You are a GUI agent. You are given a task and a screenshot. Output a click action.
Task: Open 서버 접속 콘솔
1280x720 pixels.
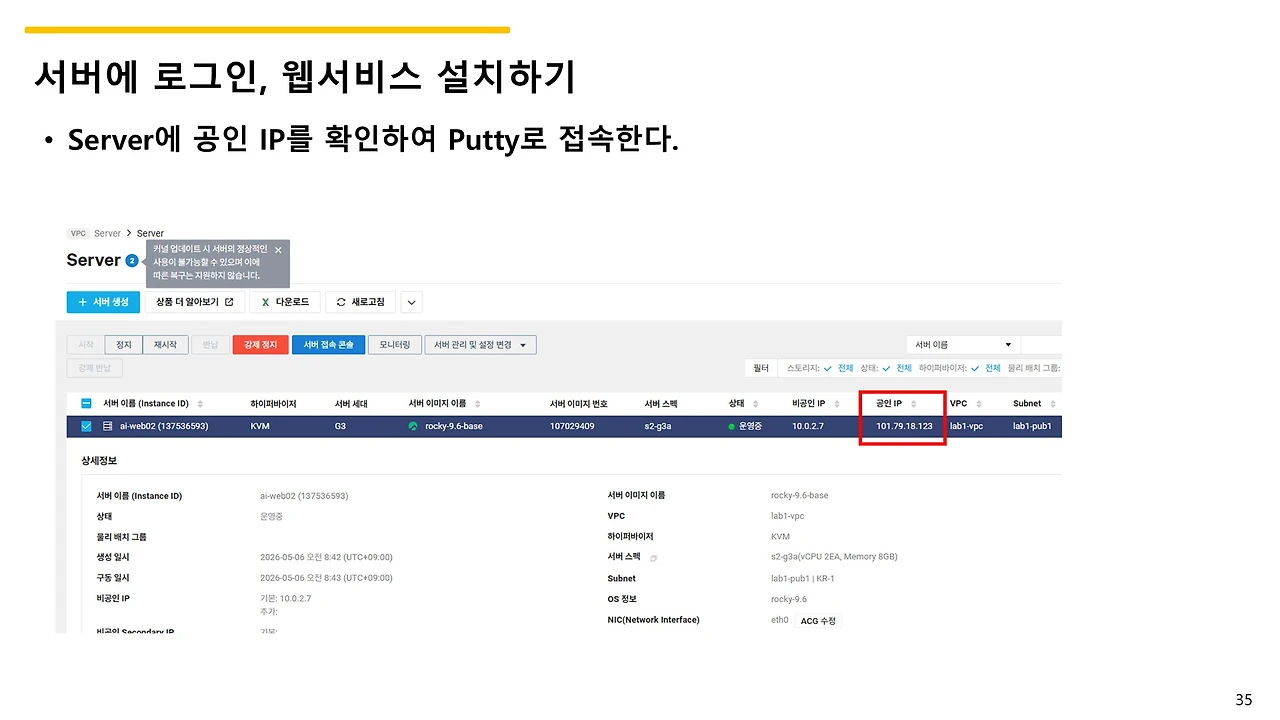coord(328,345)
